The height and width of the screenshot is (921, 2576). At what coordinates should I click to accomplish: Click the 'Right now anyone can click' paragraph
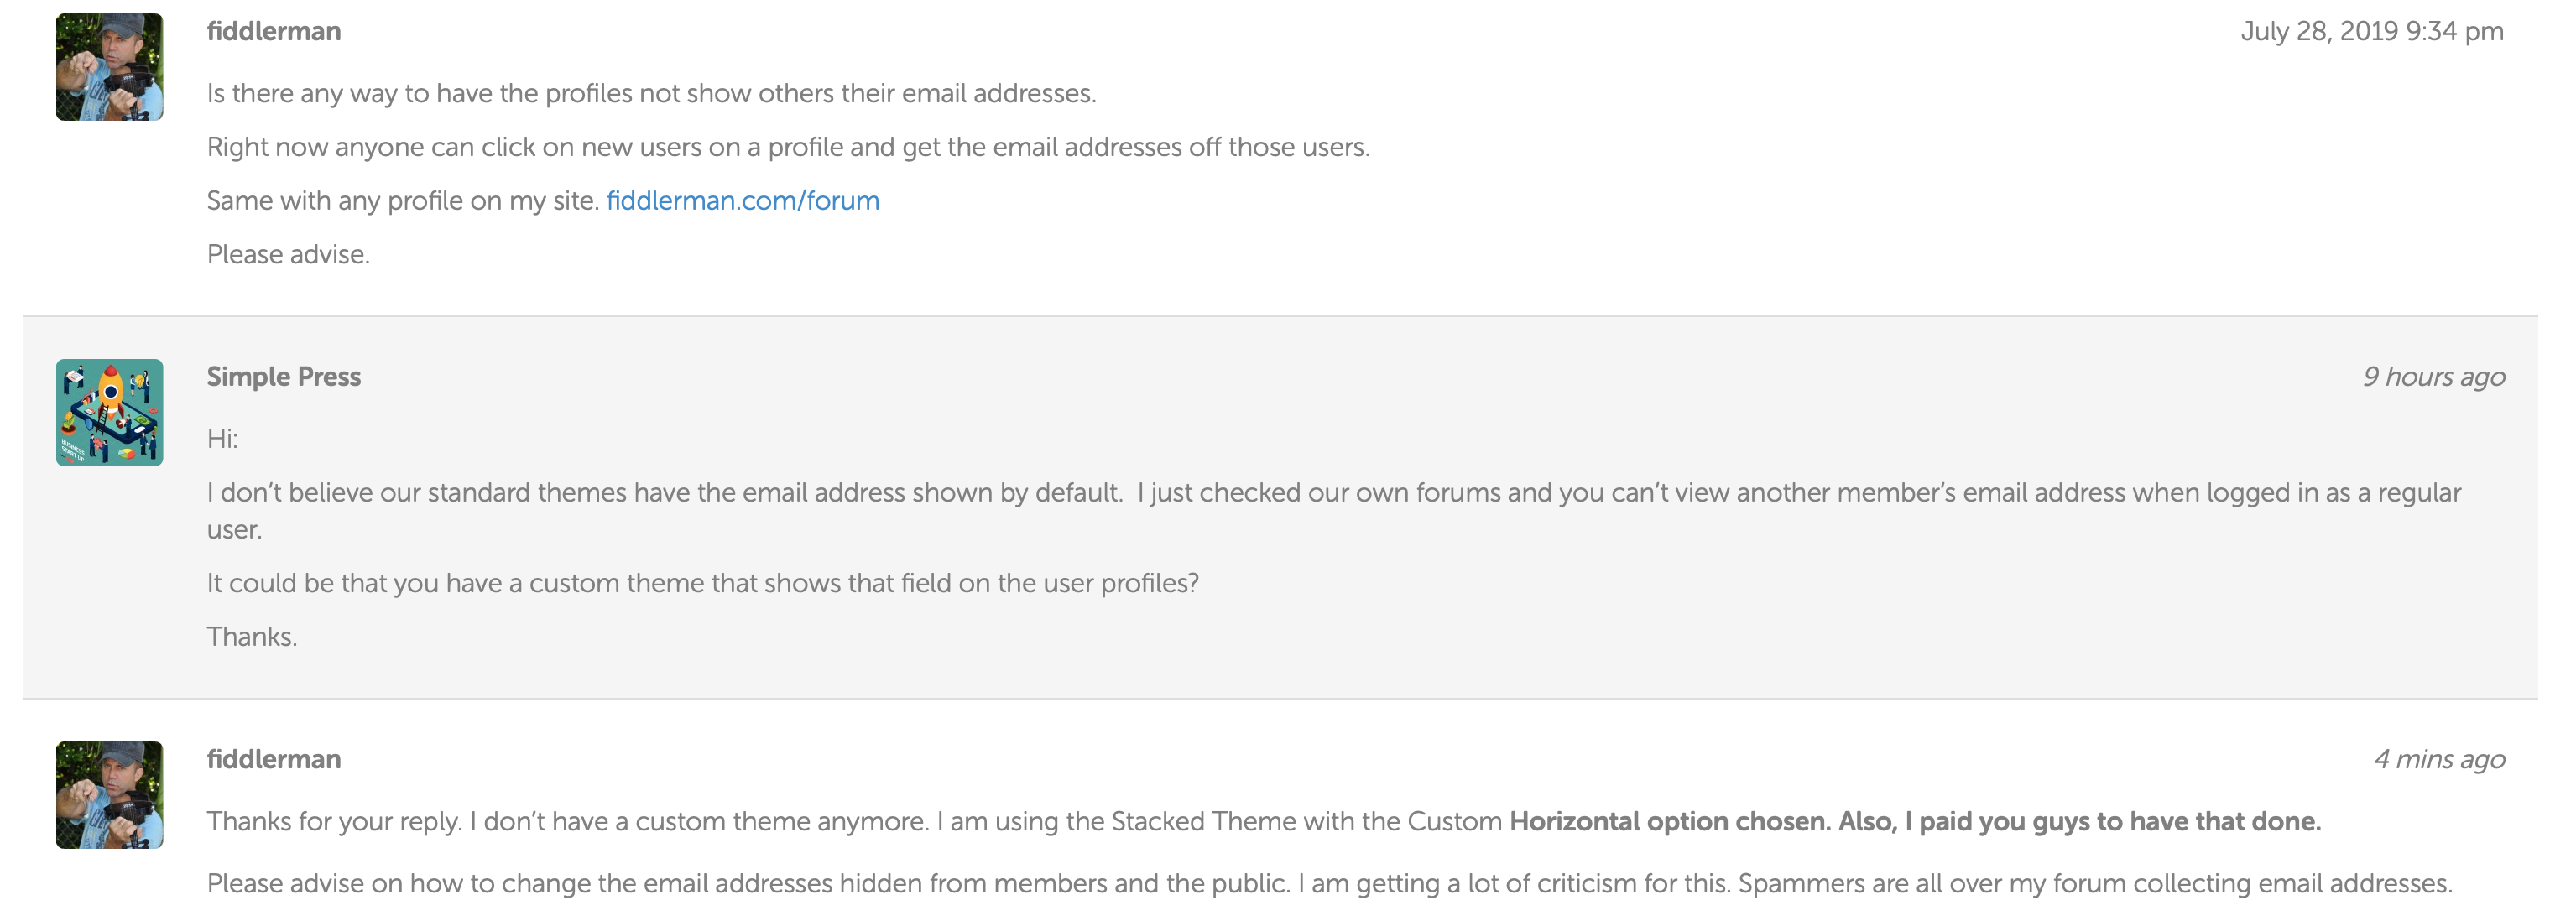788,148
